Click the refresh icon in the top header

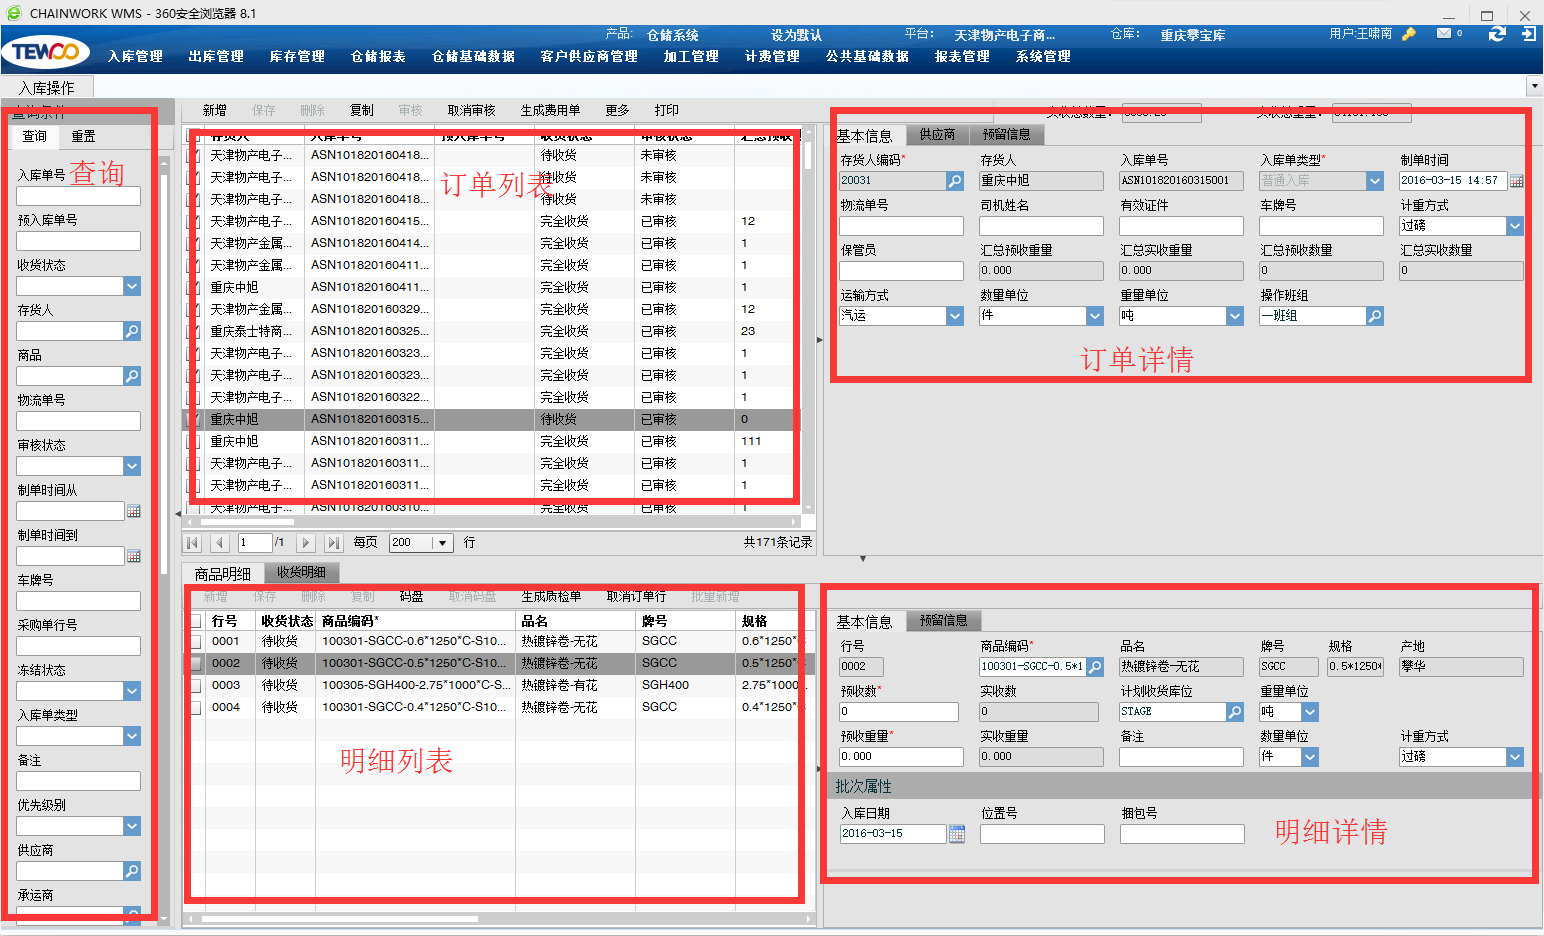pos(1496,34)
